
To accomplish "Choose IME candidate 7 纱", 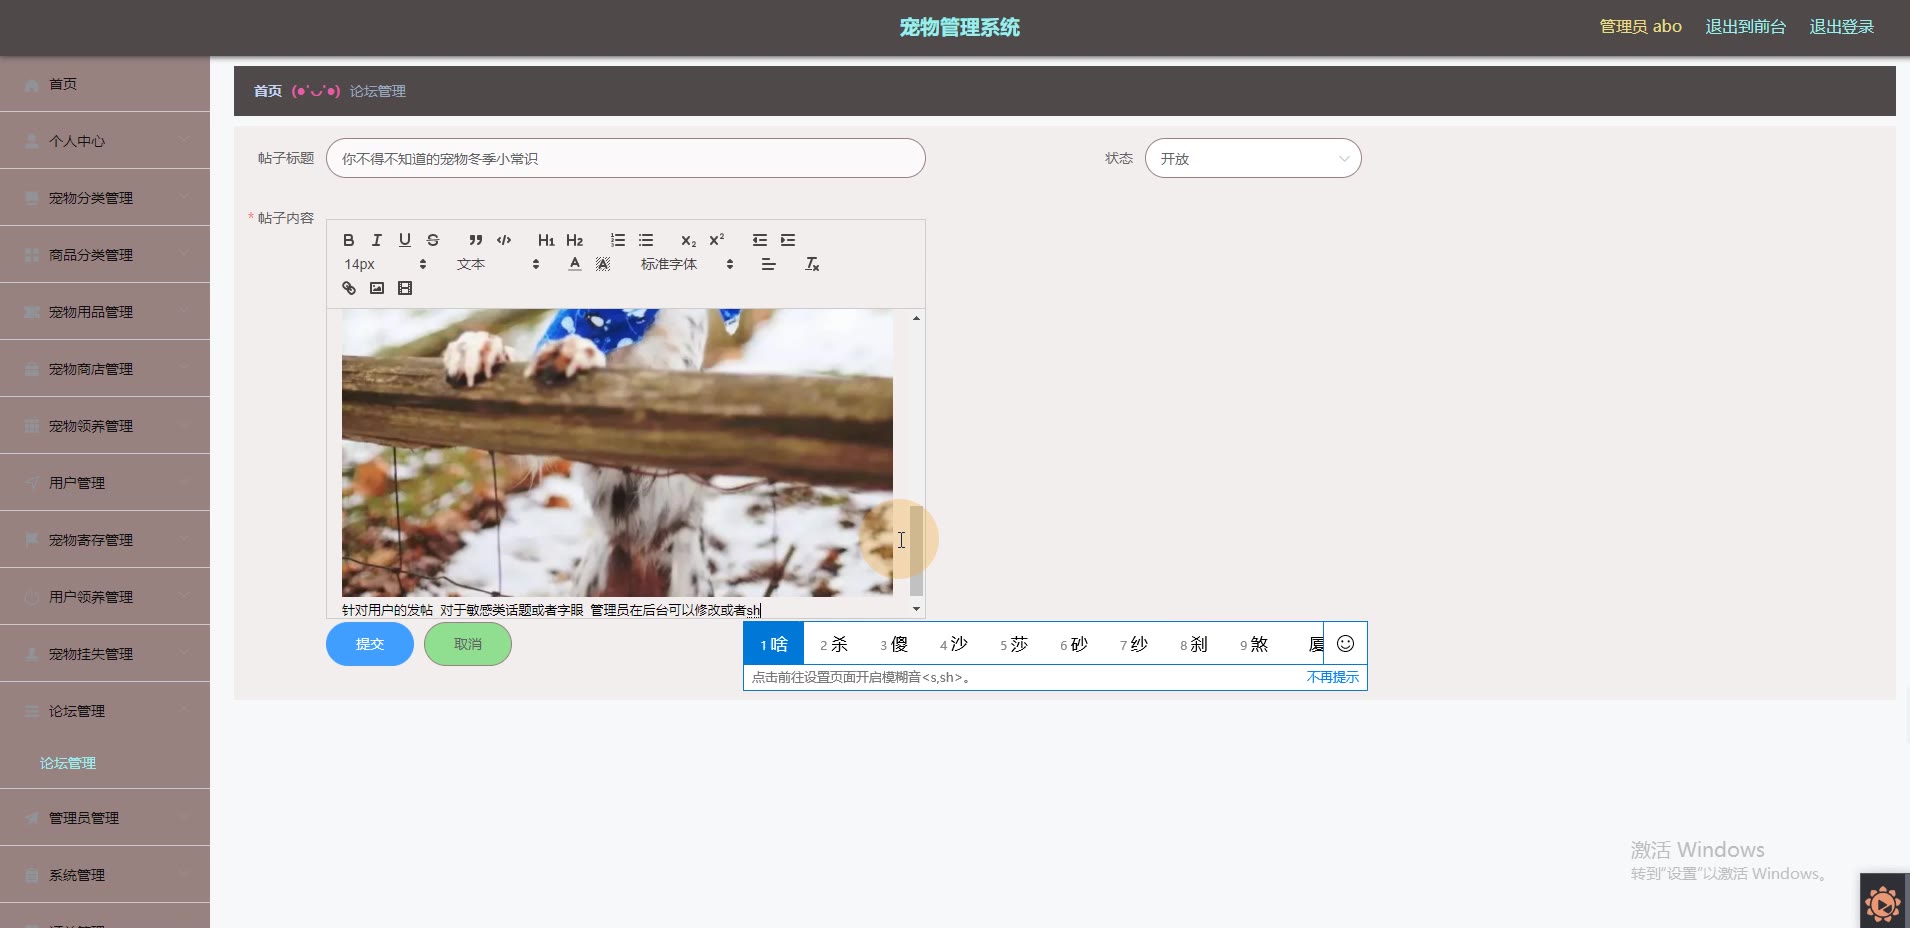I will 1134,644.
